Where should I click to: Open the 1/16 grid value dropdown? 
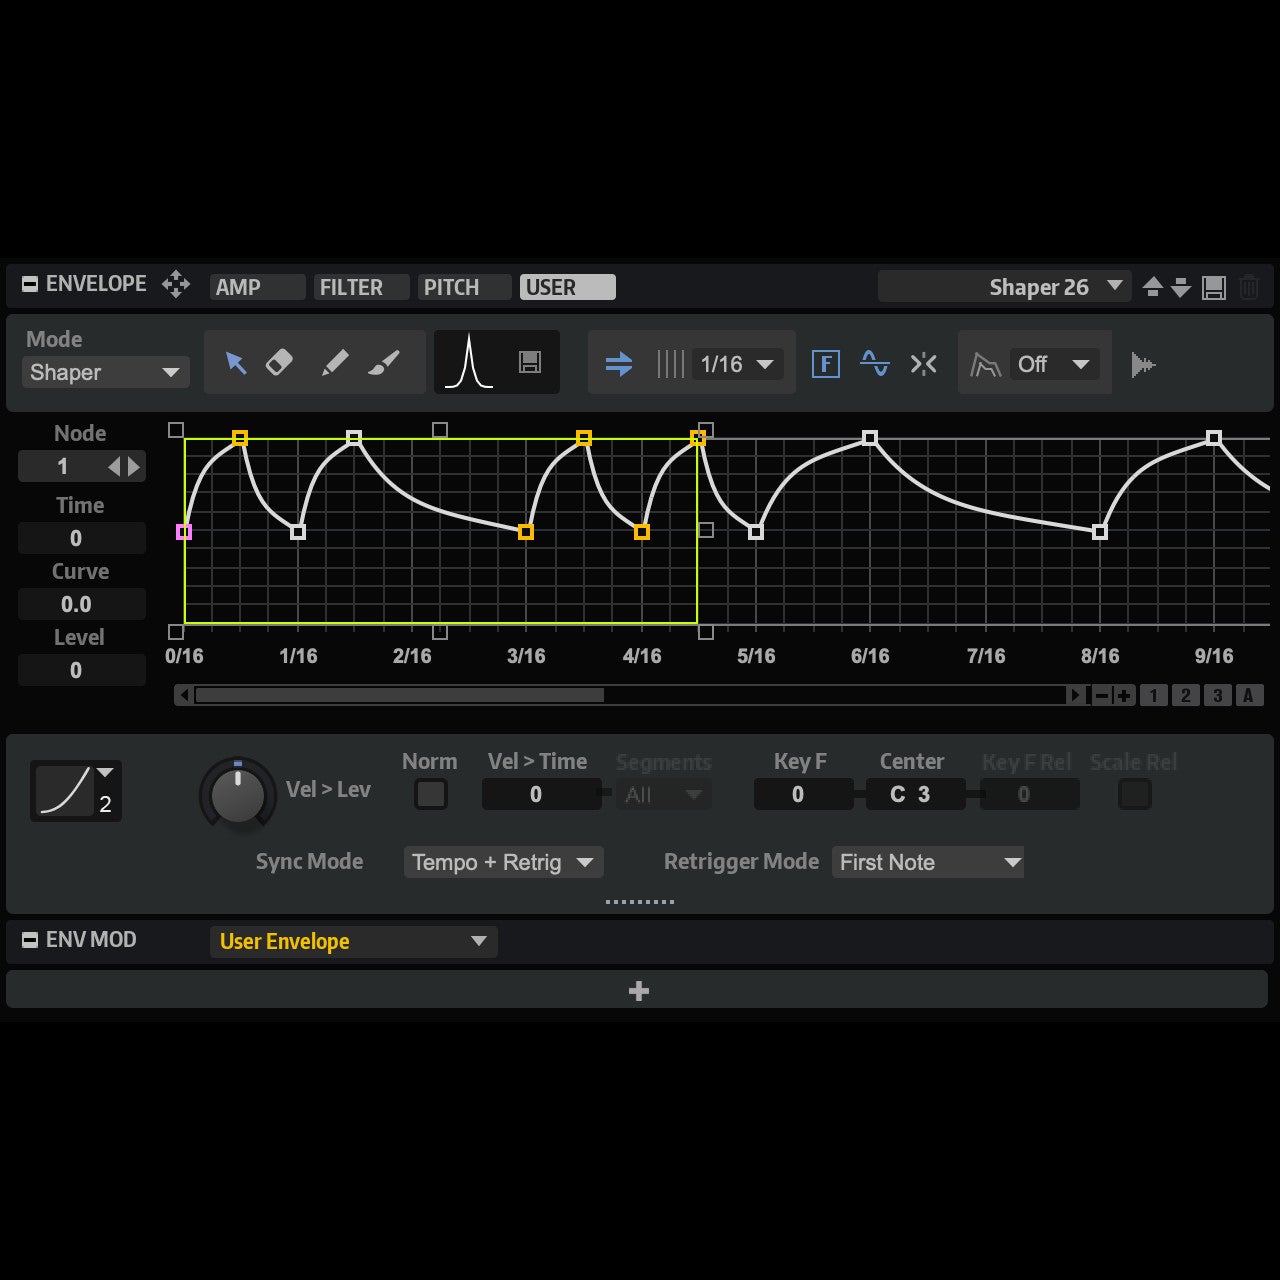point(740,364)
